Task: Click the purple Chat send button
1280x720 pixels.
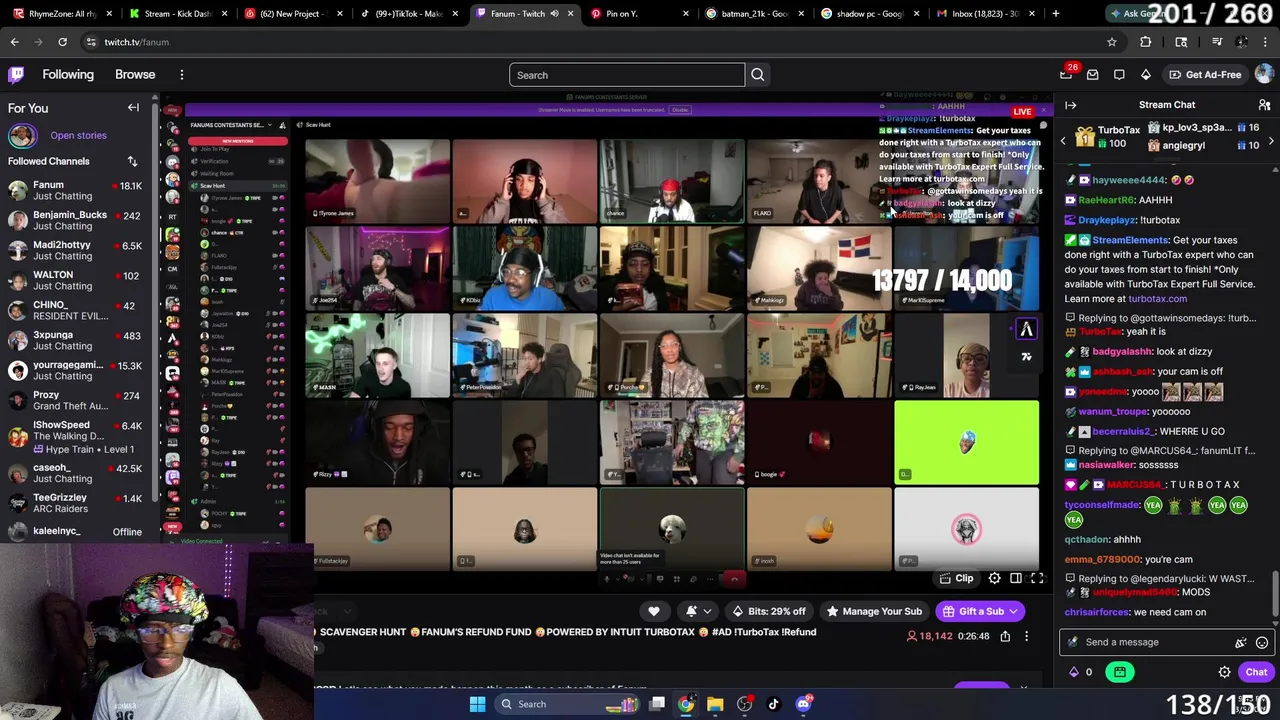Action: pyautogui.click(x=1256, y=672)
